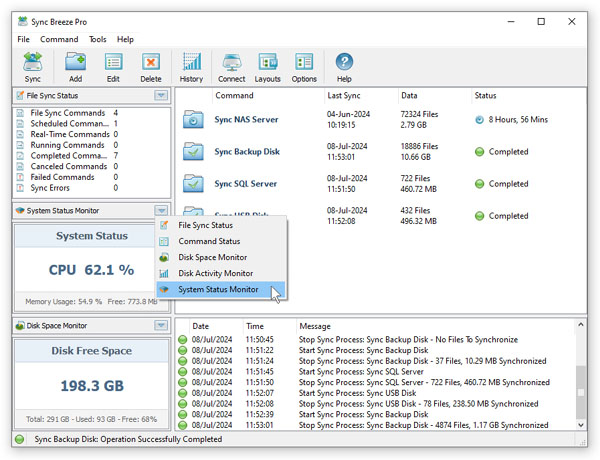Click the green status icon for Sync SQL Server

pos(479,184)
